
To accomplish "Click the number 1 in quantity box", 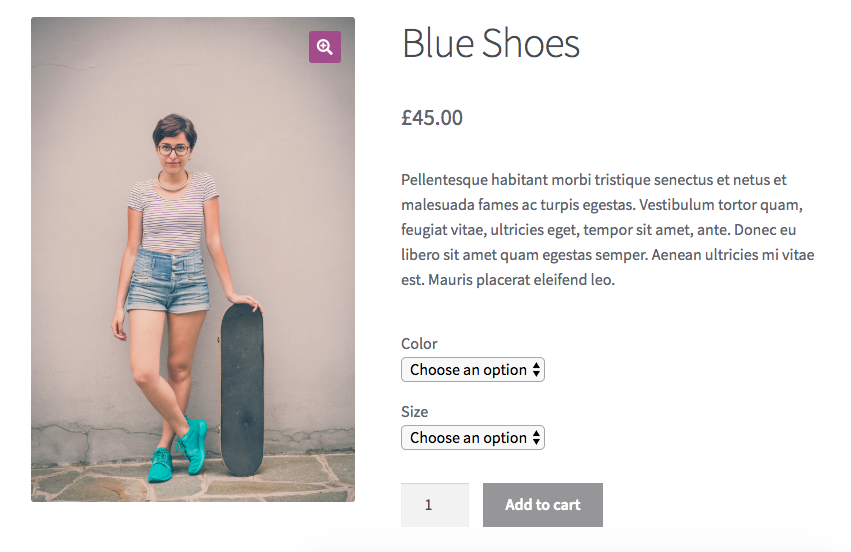I will [428, 505].
